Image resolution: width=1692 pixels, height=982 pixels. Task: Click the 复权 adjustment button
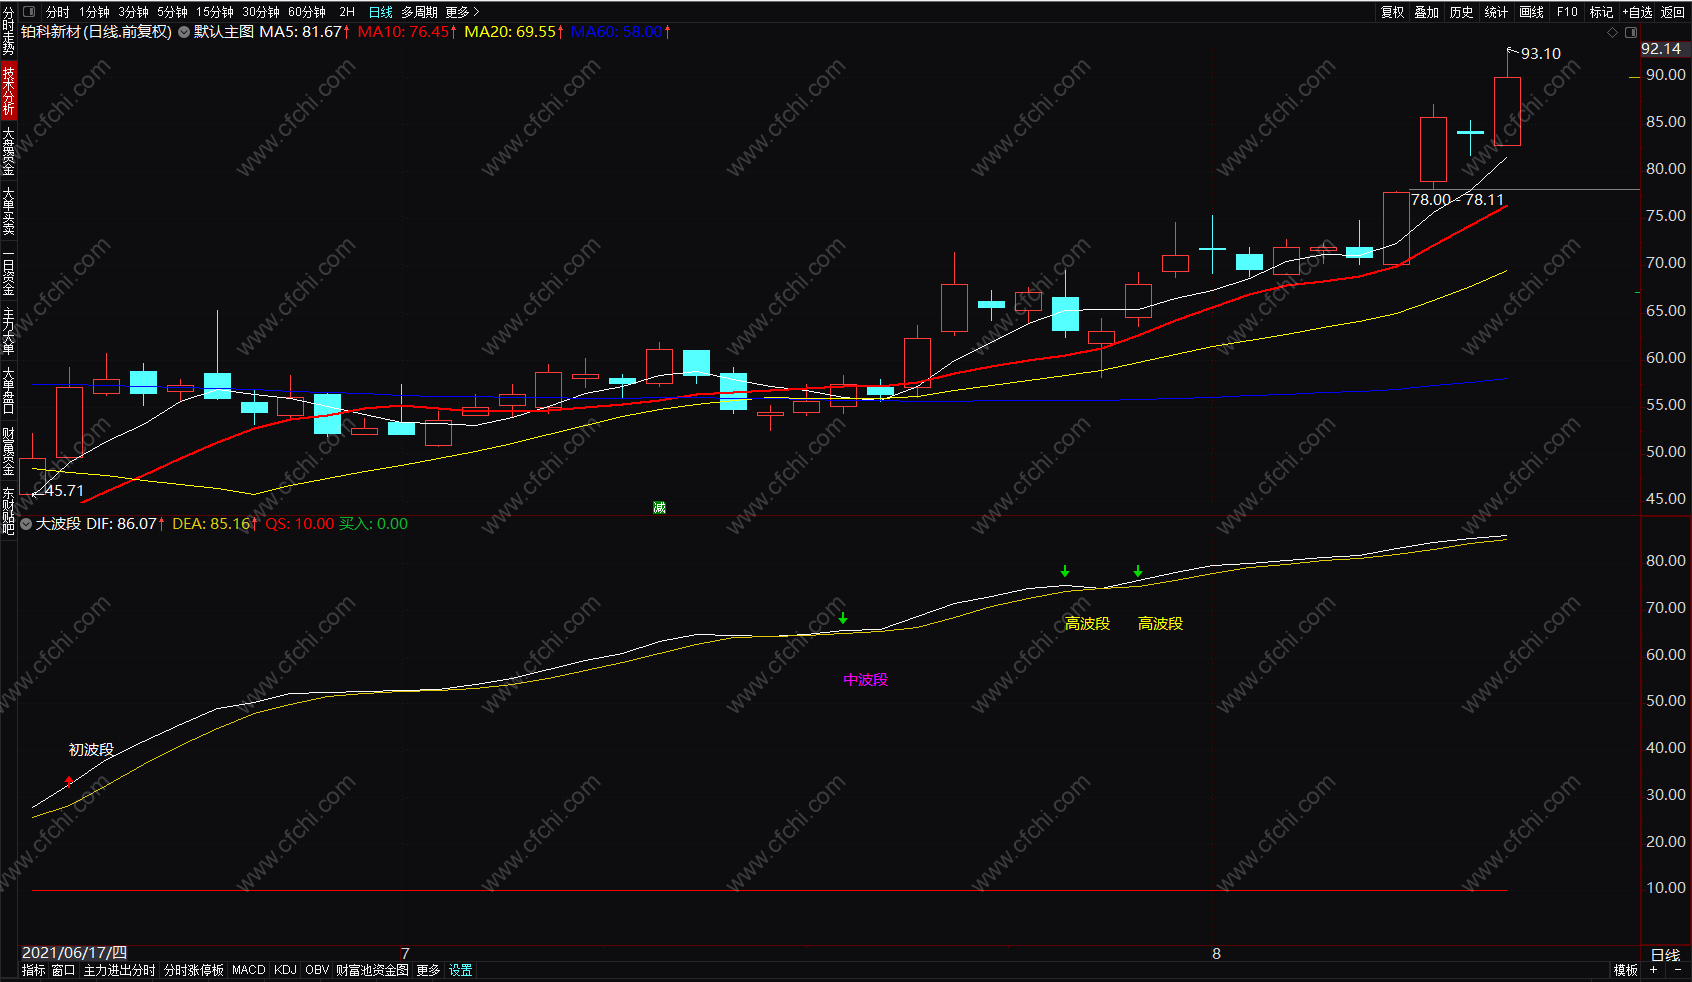(x=1392, y=12)
